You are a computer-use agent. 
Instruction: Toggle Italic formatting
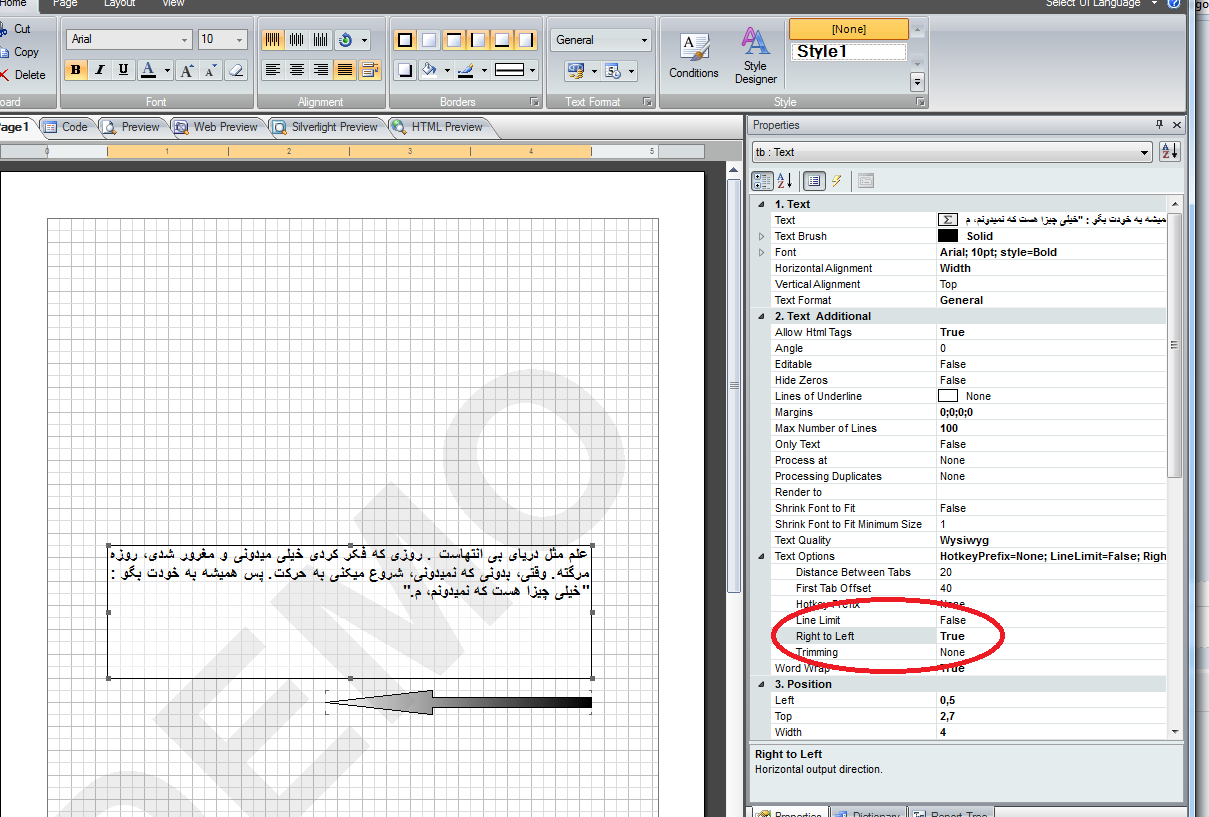[x=100, y=70]
